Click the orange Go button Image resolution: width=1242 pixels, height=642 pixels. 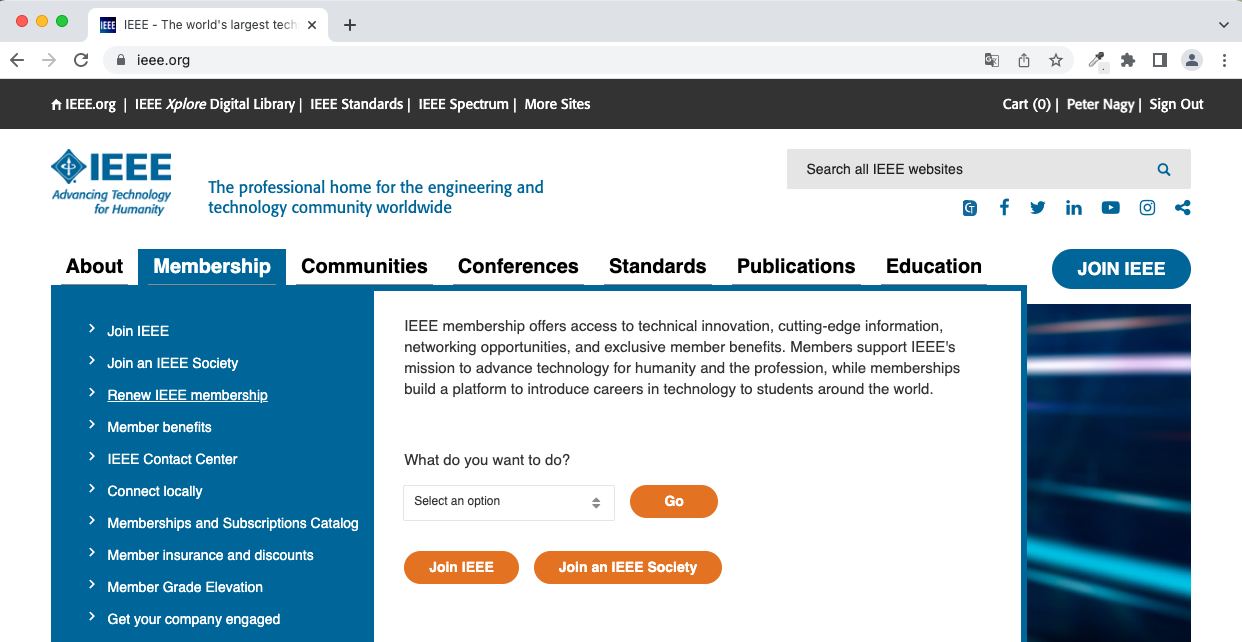click(674, 501)
